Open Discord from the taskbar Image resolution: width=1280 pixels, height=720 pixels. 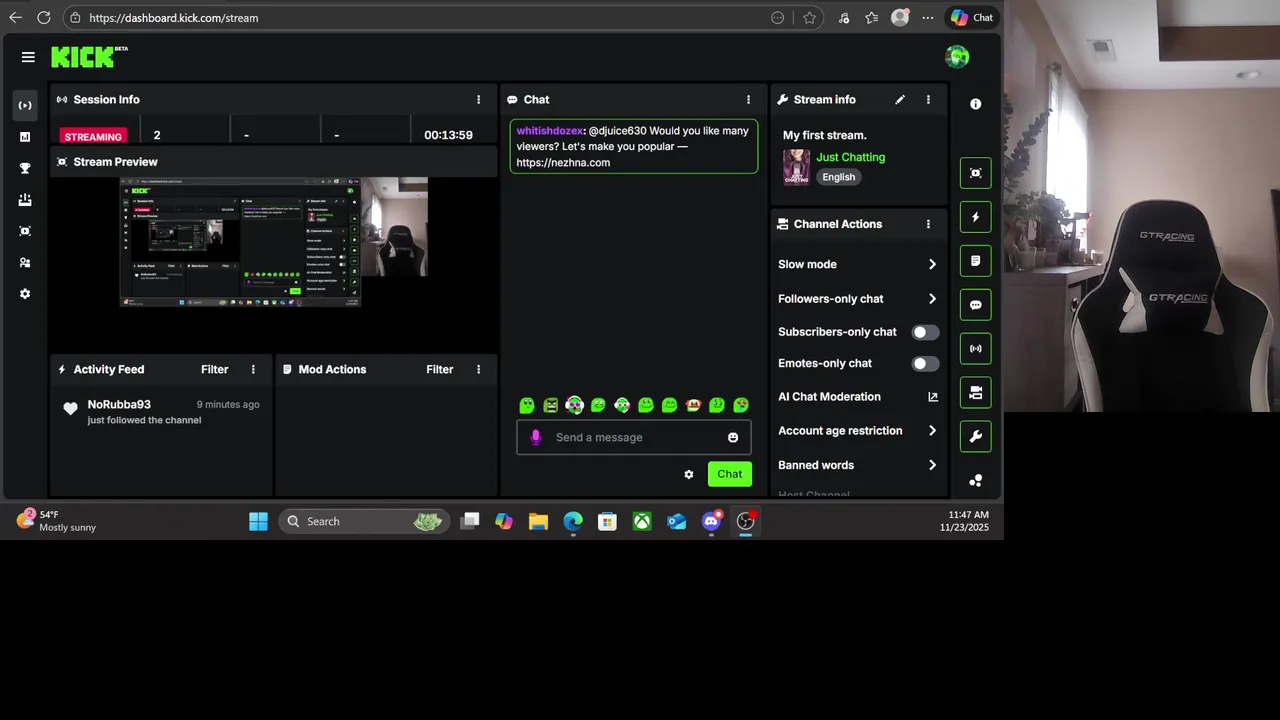pyautogui.click(x=711, y=521)
